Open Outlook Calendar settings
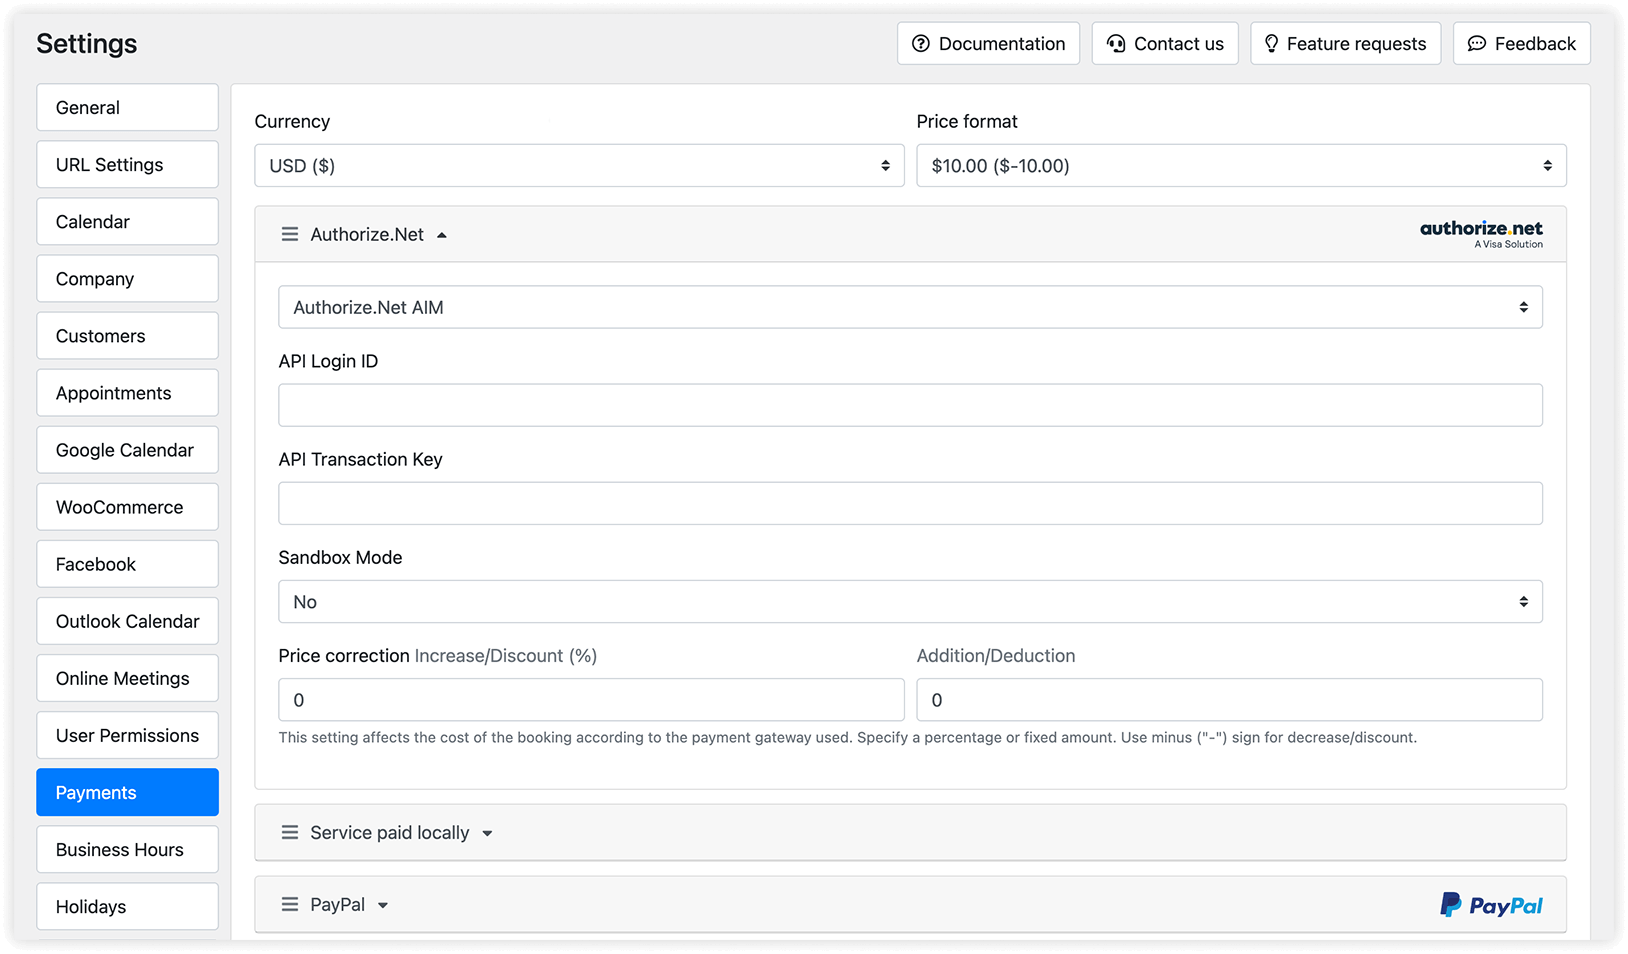The height and width of the screenshot is (954, 1628). point(127,621)
